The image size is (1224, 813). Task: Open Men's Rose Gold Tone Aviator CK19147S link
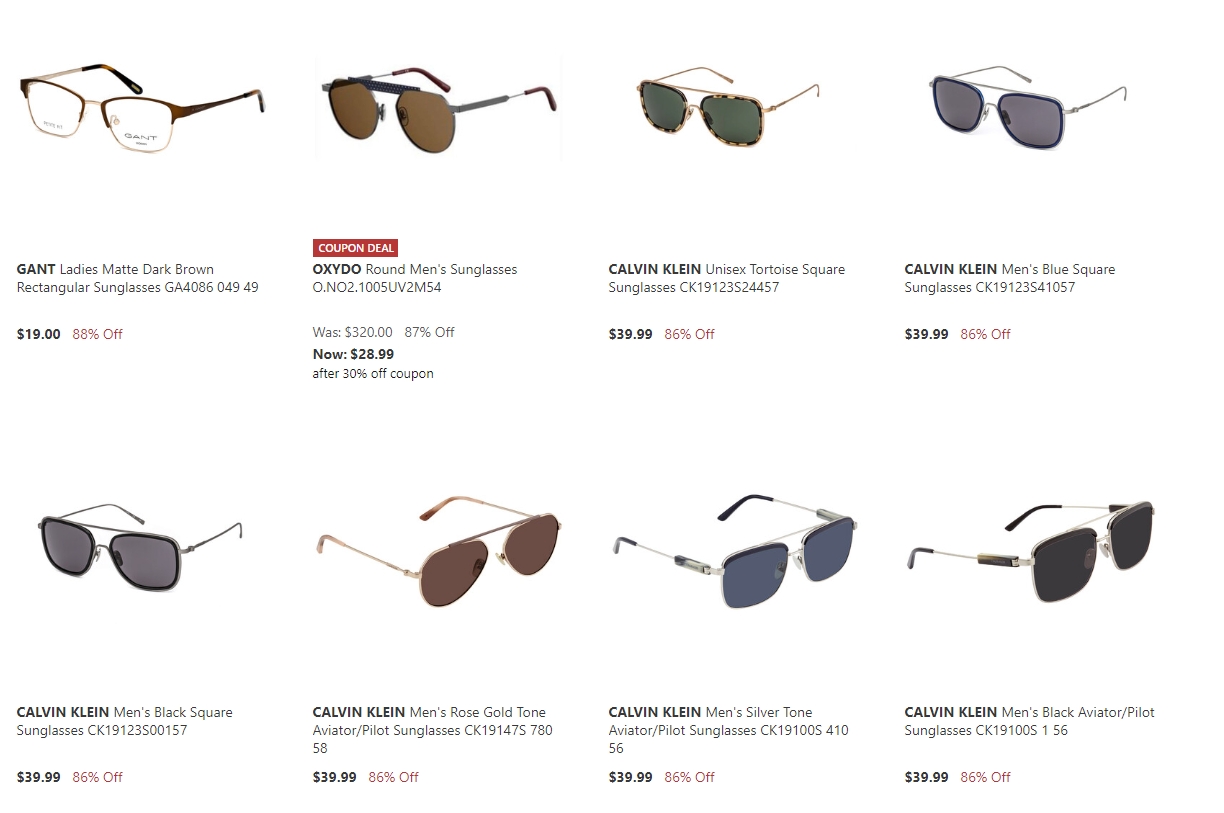click(433, 730)
